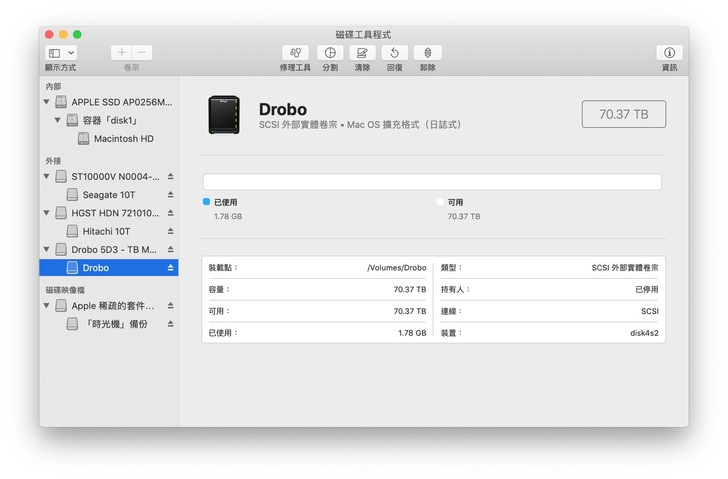Image resolution: width=728 pixels, height=479 pixels.
Task: Click the remove volume minus button
Action: point(142,53)
